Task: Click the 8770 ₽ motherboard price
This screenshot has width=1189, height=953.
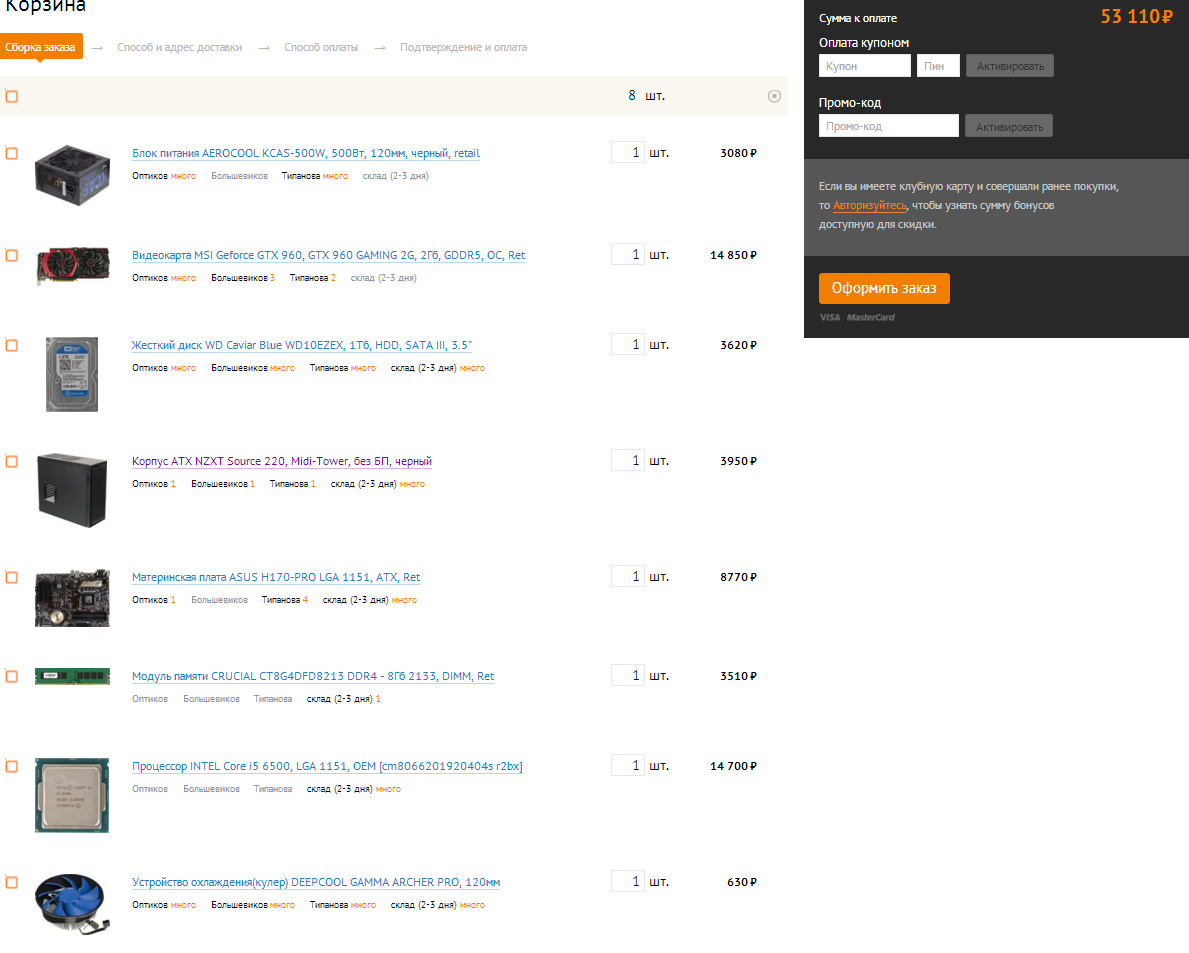Action: (739, 578)
